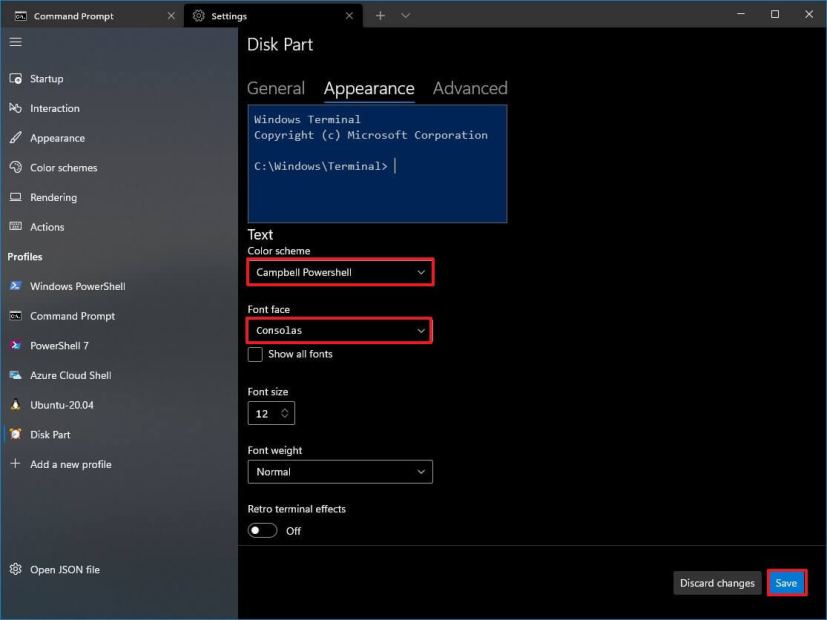Open the Font weight Normal dropdown
827x620 pixels.
pyautogui.click(x=340, y=472)
